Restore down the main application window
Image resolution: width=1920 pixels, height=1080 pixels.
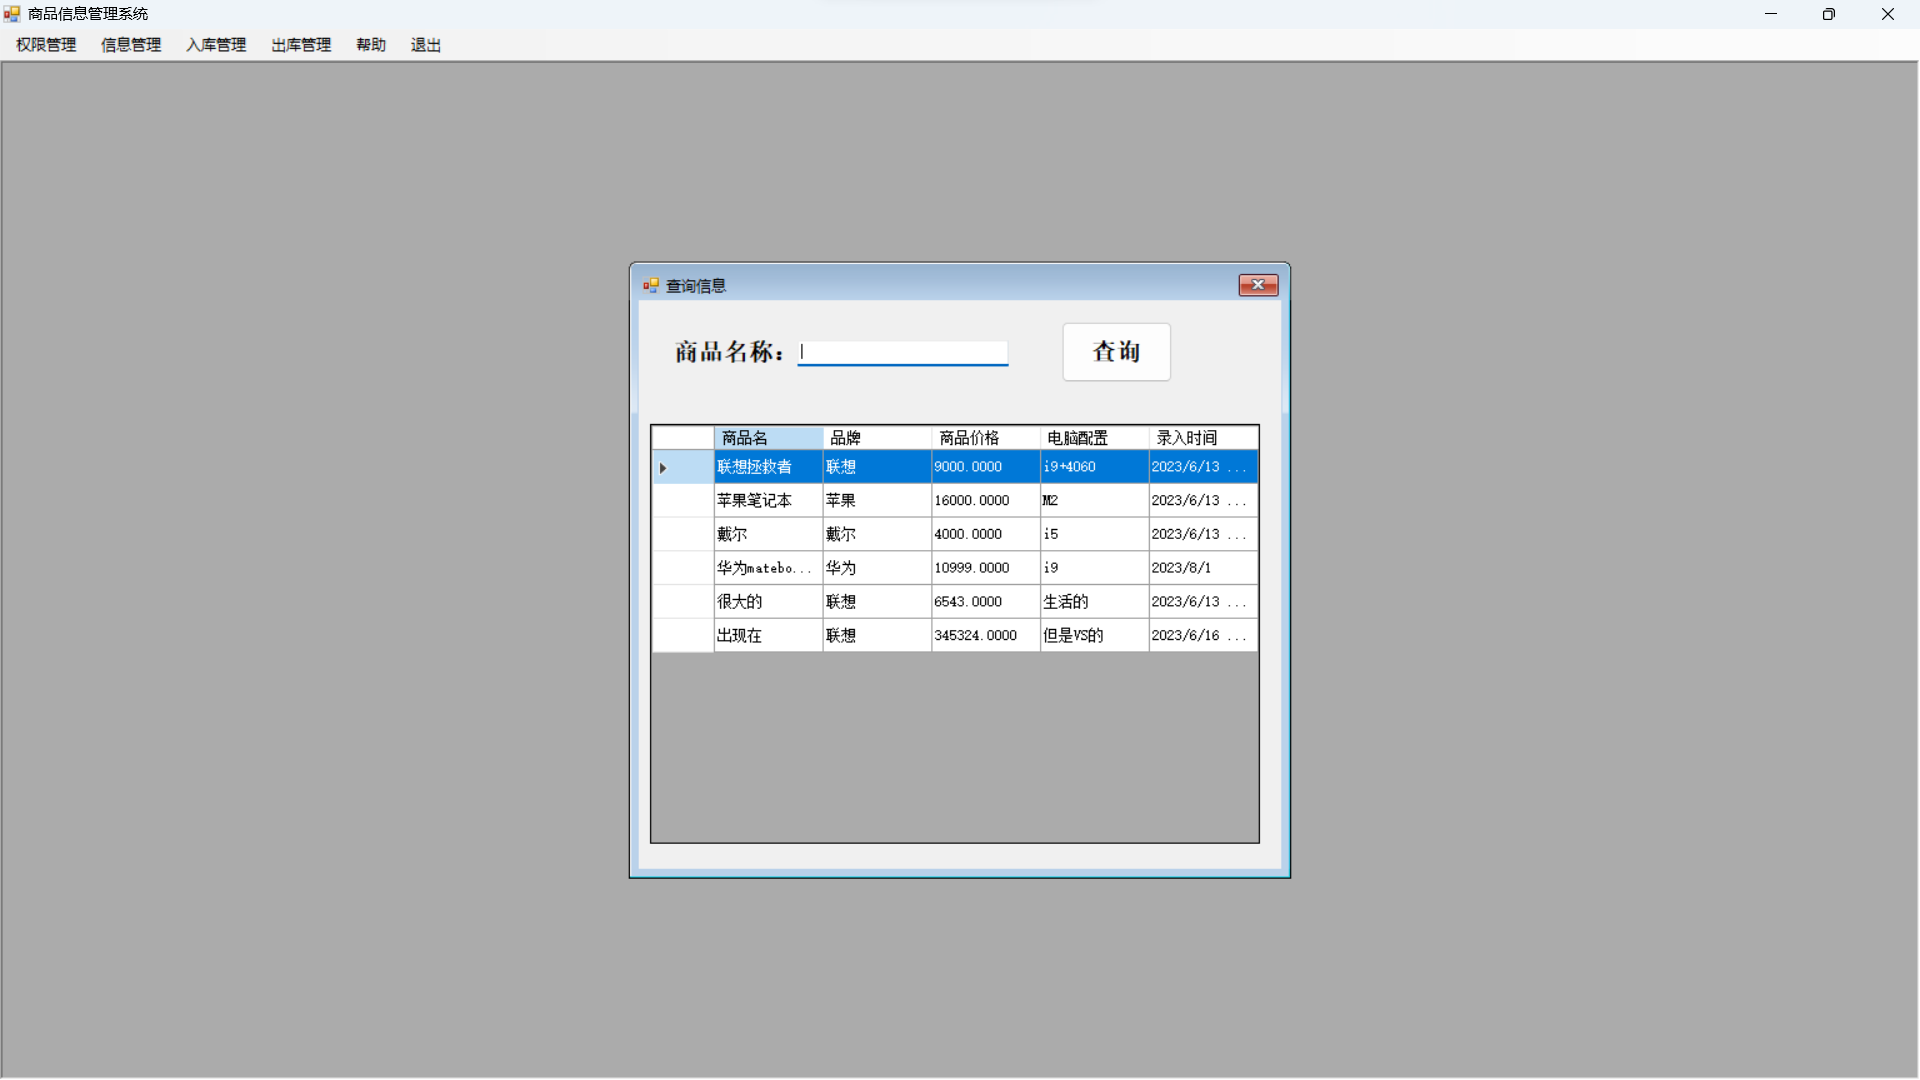pos(1829,14)
